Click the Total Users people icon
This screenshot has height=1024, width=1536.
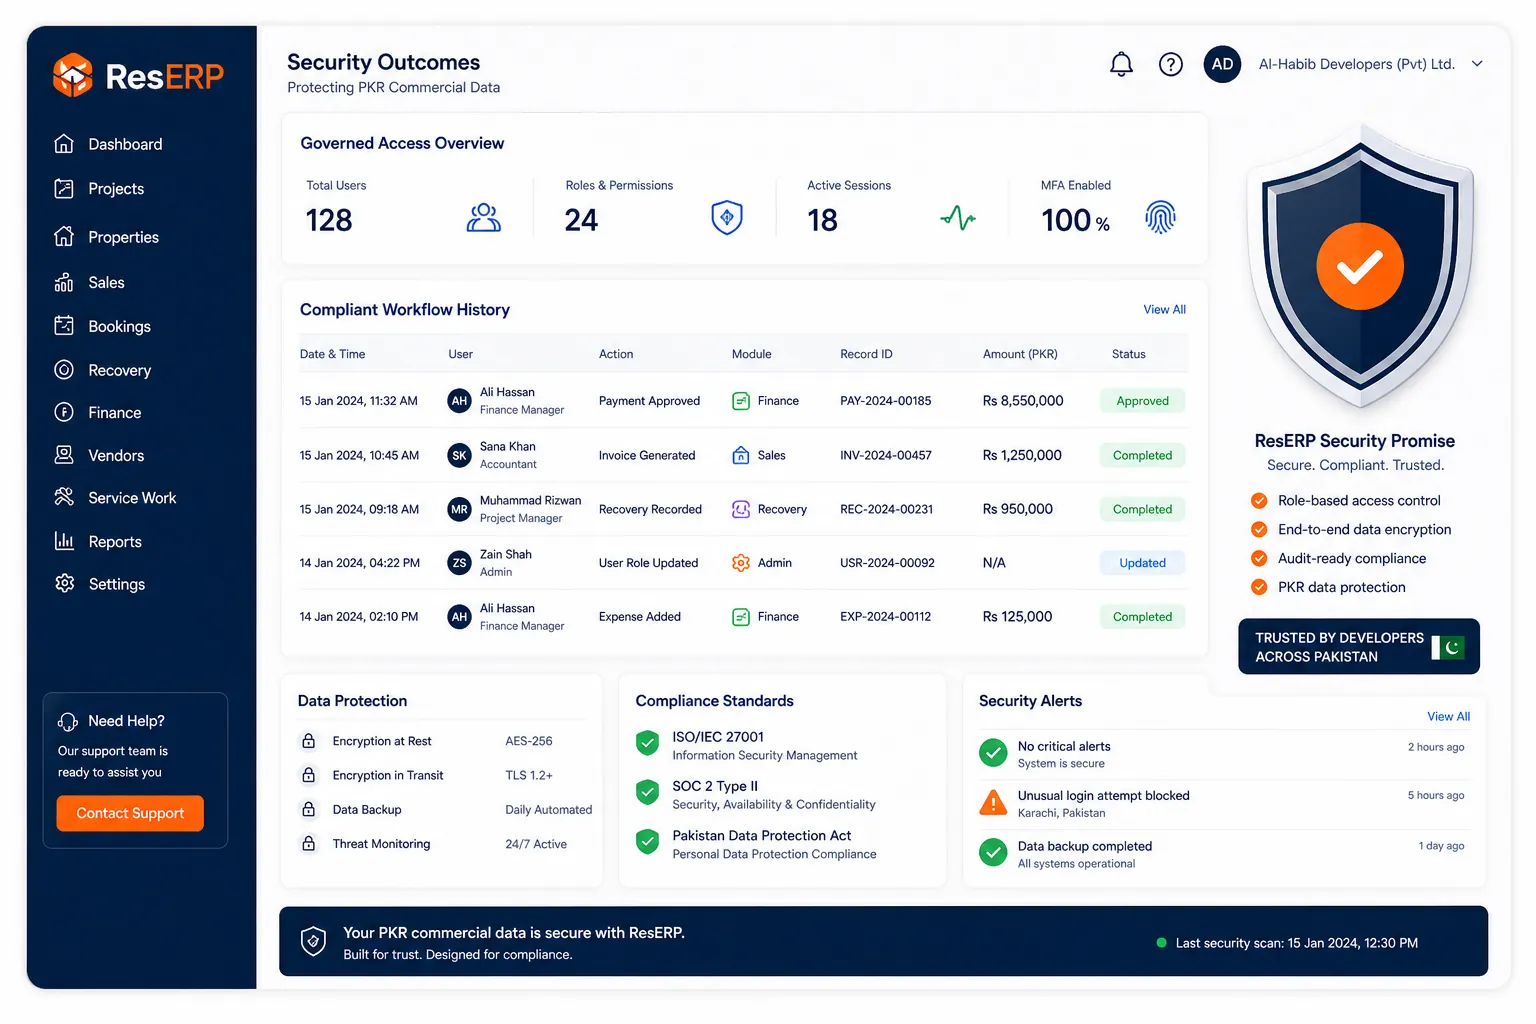pyautogui.click(x=483, y=217)
